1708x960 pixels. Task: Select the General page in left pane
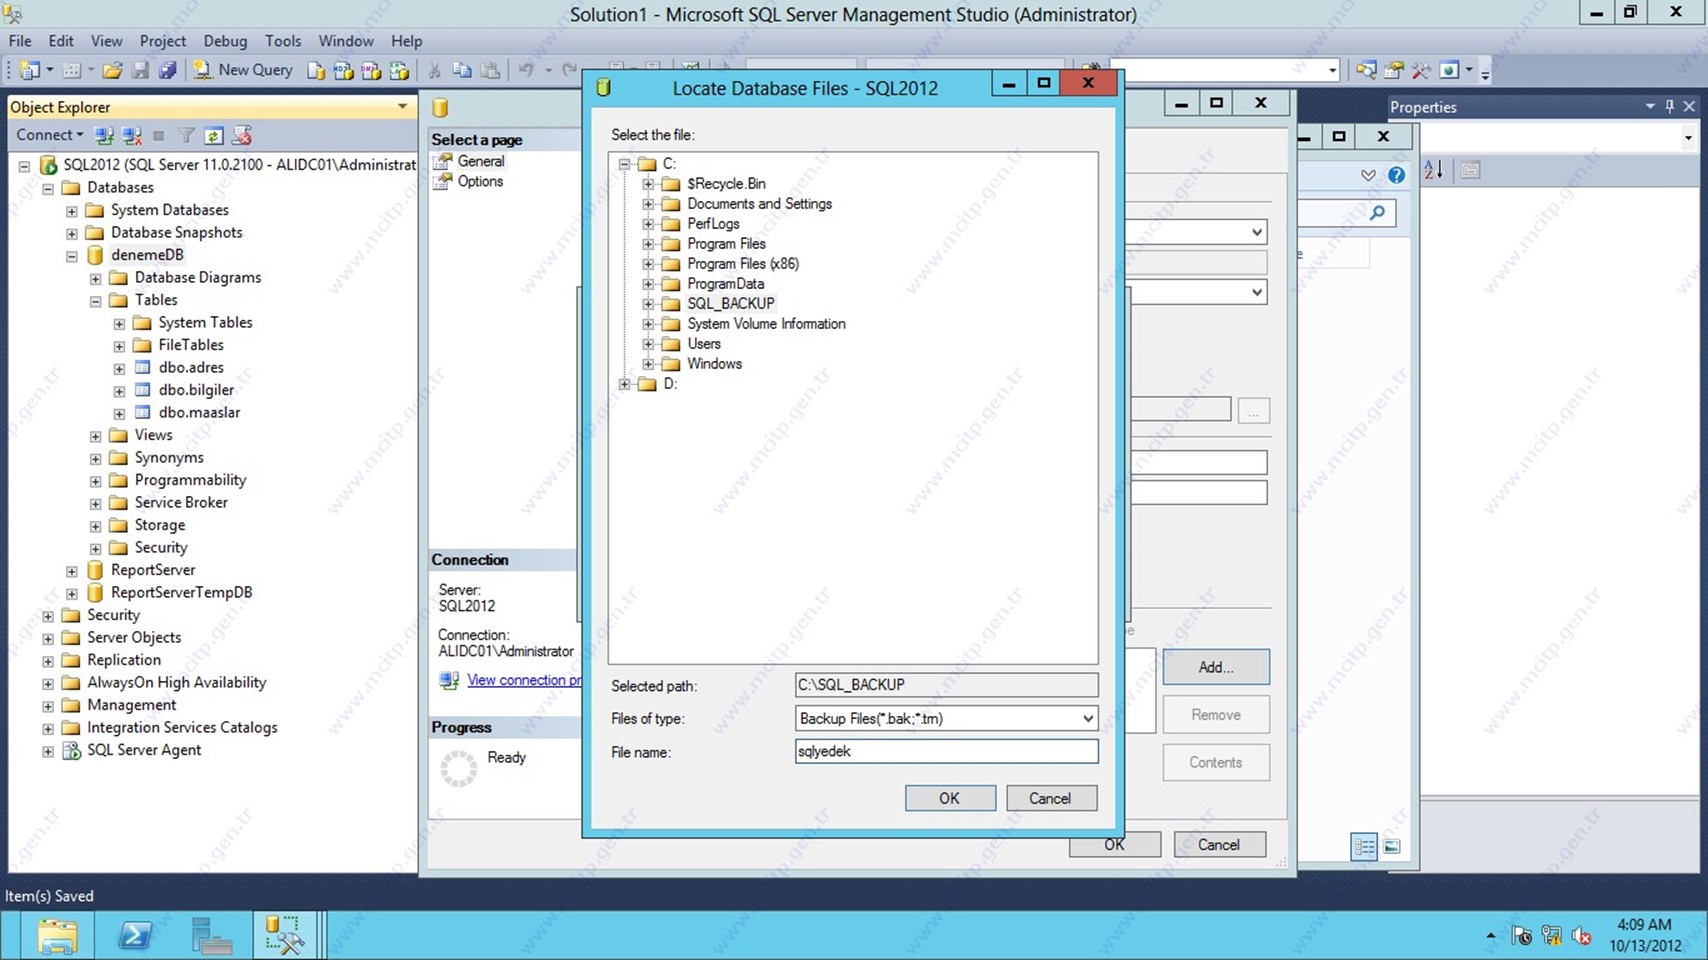point(480,161)
